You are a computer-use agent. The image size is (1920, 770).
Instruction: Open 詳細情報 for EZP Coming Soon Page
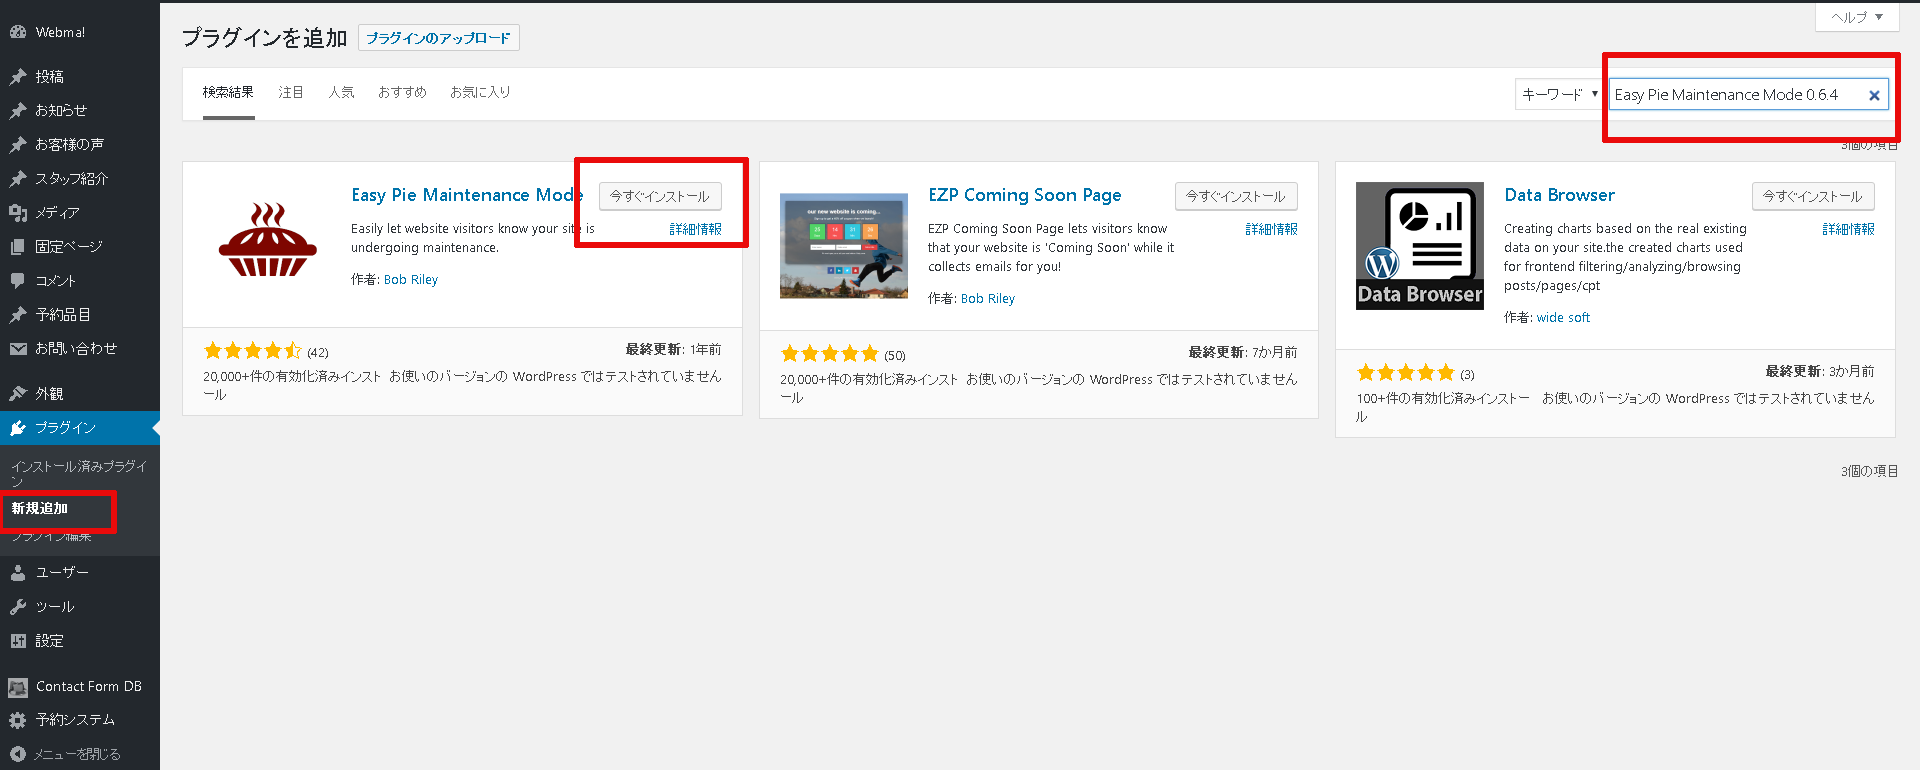coord(1272,229)
